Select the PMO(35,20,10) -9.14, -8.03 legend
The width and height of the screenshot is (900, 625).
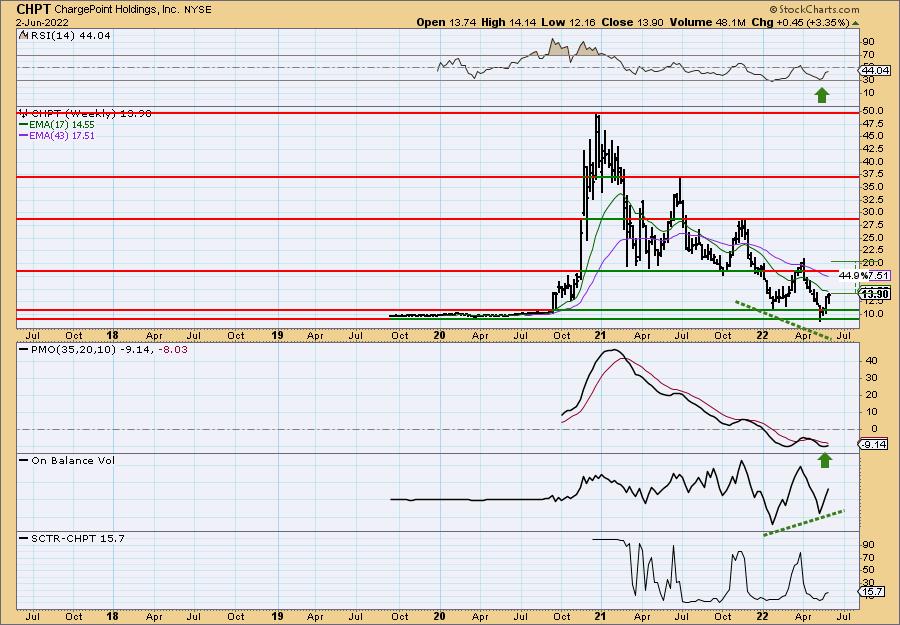point(104,349)
